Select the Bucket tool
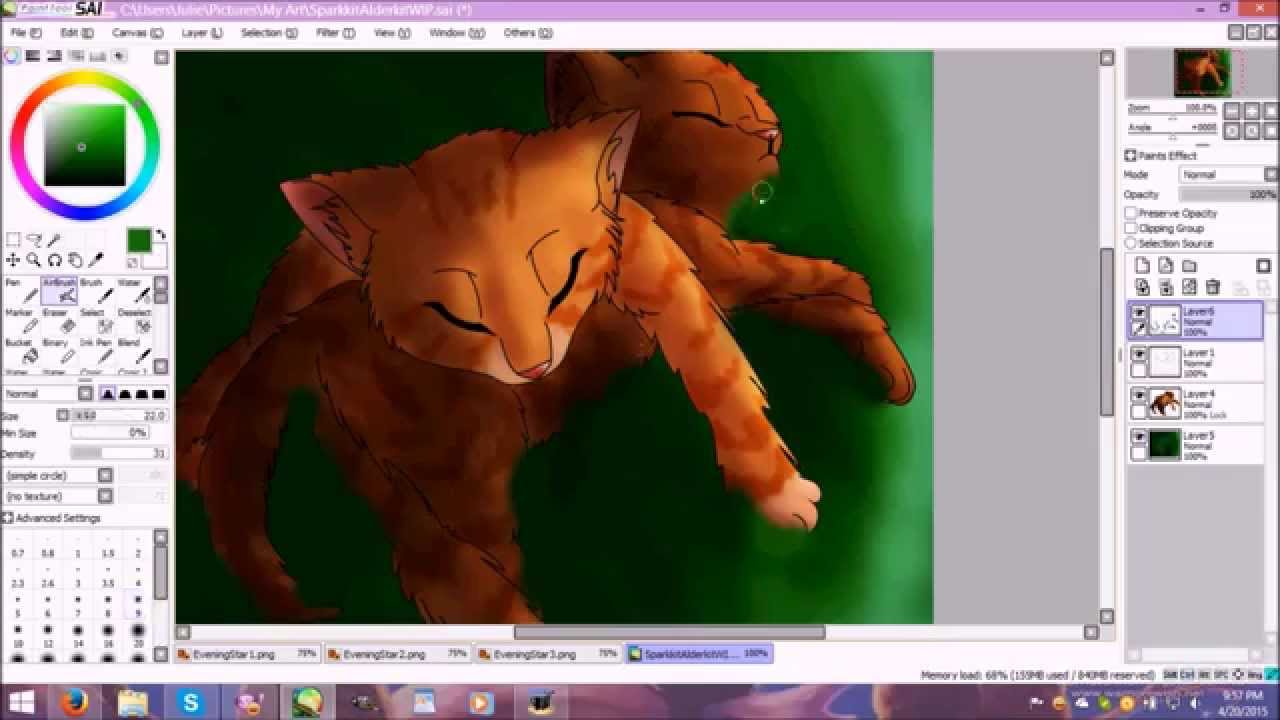Screen dimensions: 1280x720 [x=21, y=351]
